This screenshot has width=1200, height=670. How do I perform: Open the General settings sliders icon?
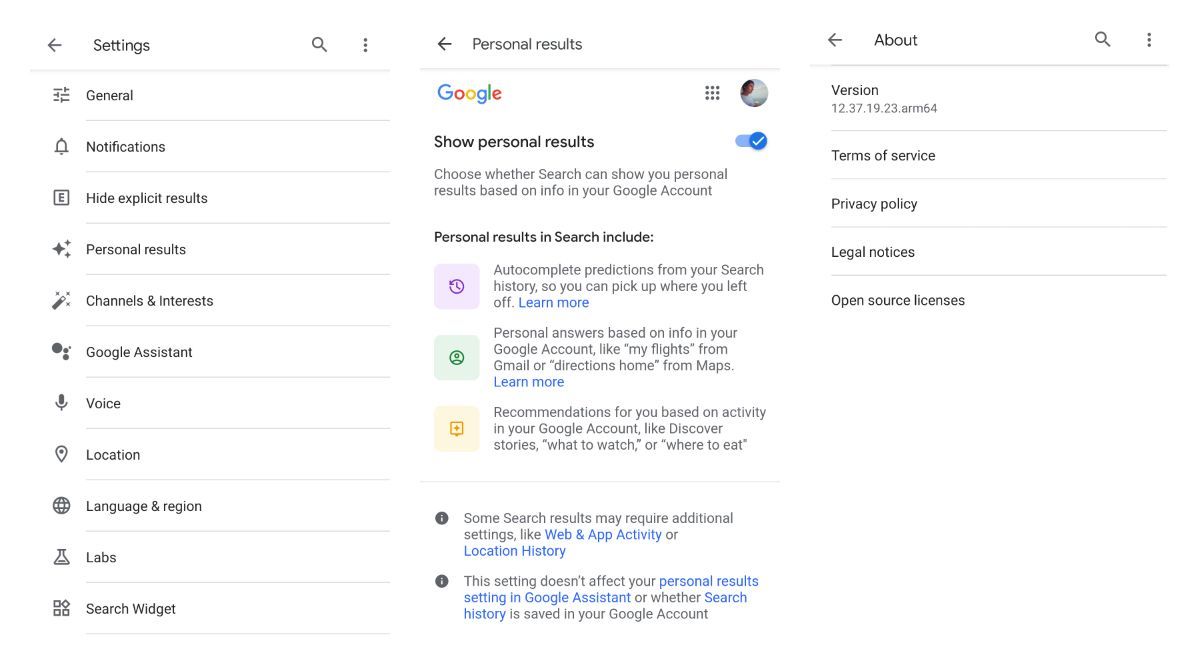click(x=60, y=95)
